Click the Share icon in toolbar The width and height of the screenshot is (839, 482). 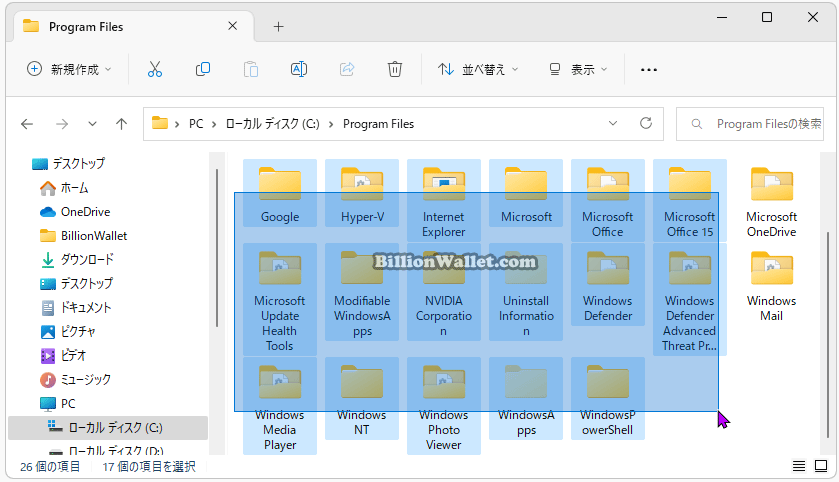[347, 70]
